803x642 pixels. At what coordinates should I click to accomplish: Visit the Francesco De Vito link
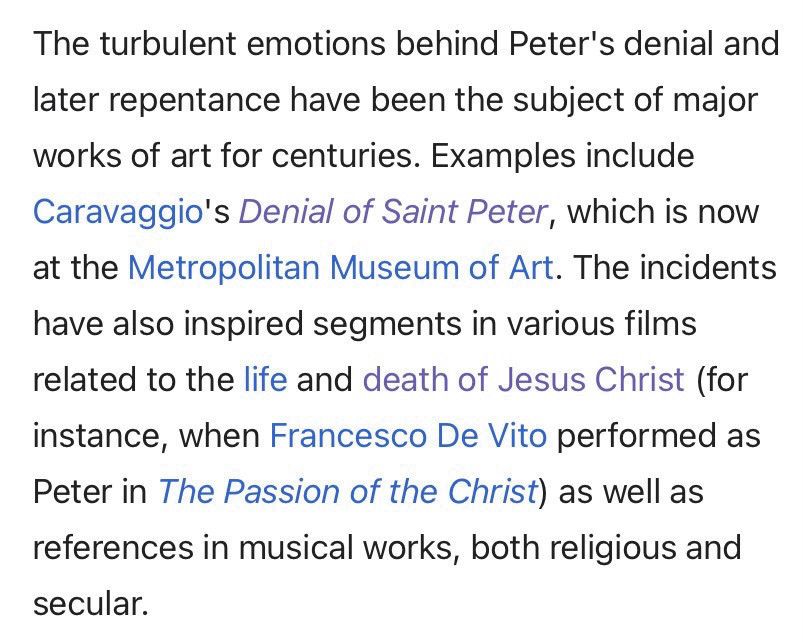[408, 436]
